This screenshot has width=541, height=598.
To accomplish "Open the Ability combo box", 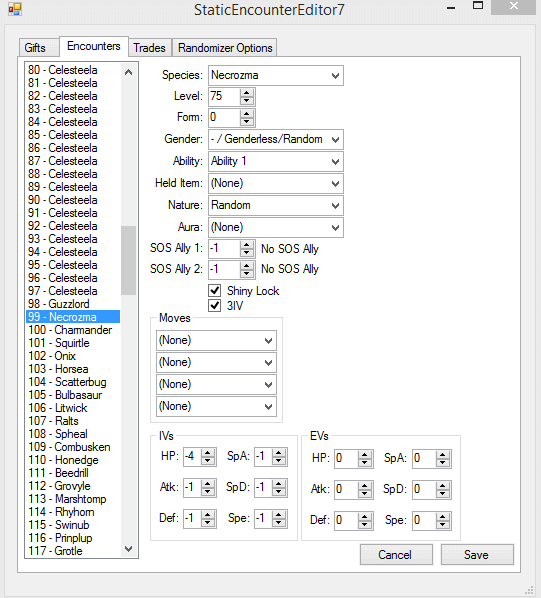I will (276, 161).
